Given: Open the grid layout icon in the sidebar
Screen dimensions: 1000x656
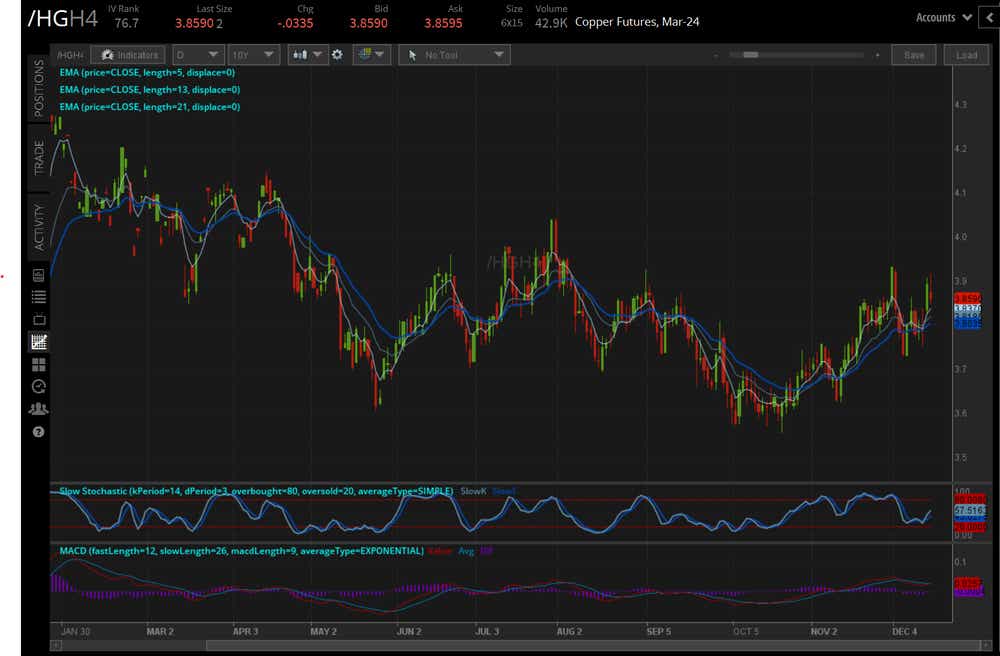Looking at the screenshot, I should pyautogui.click(x=39, y=365).
